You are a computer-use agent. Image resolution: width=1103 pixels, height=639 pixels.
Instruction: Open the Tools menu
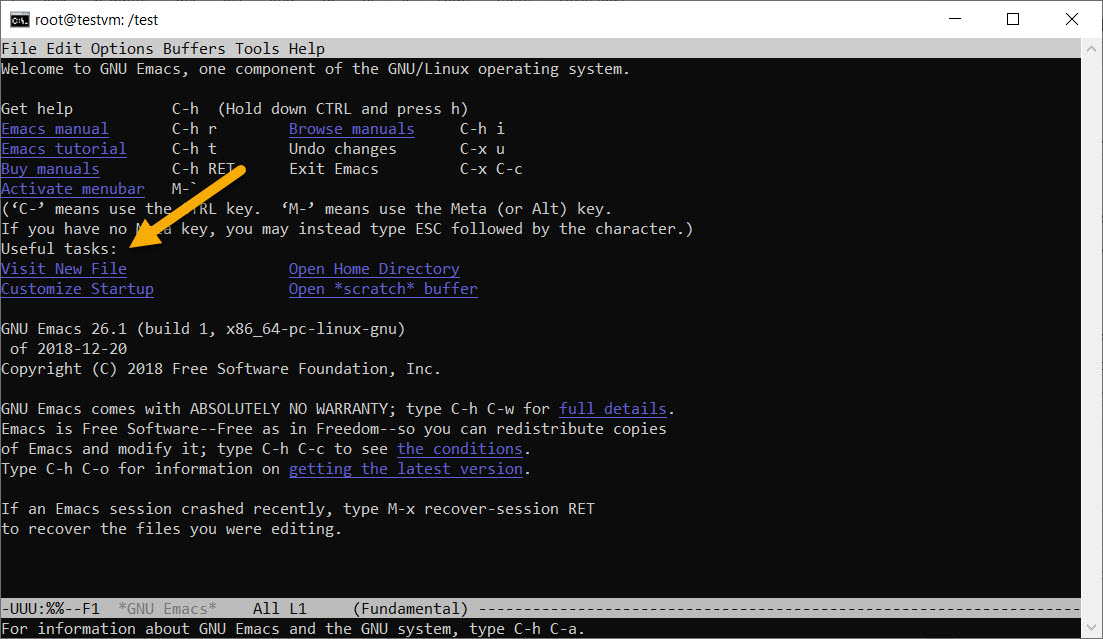coord(257,49)
